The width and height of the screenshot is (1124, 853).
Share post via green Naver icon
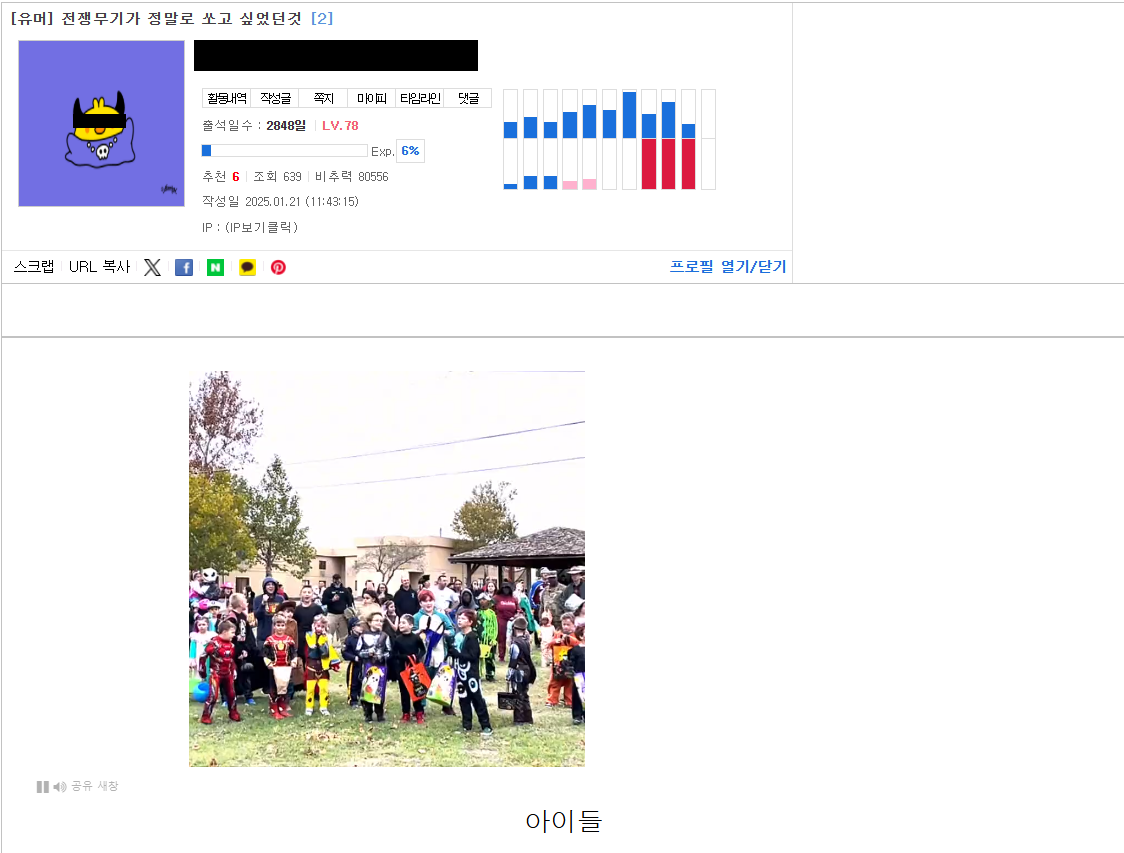(216, 267)
